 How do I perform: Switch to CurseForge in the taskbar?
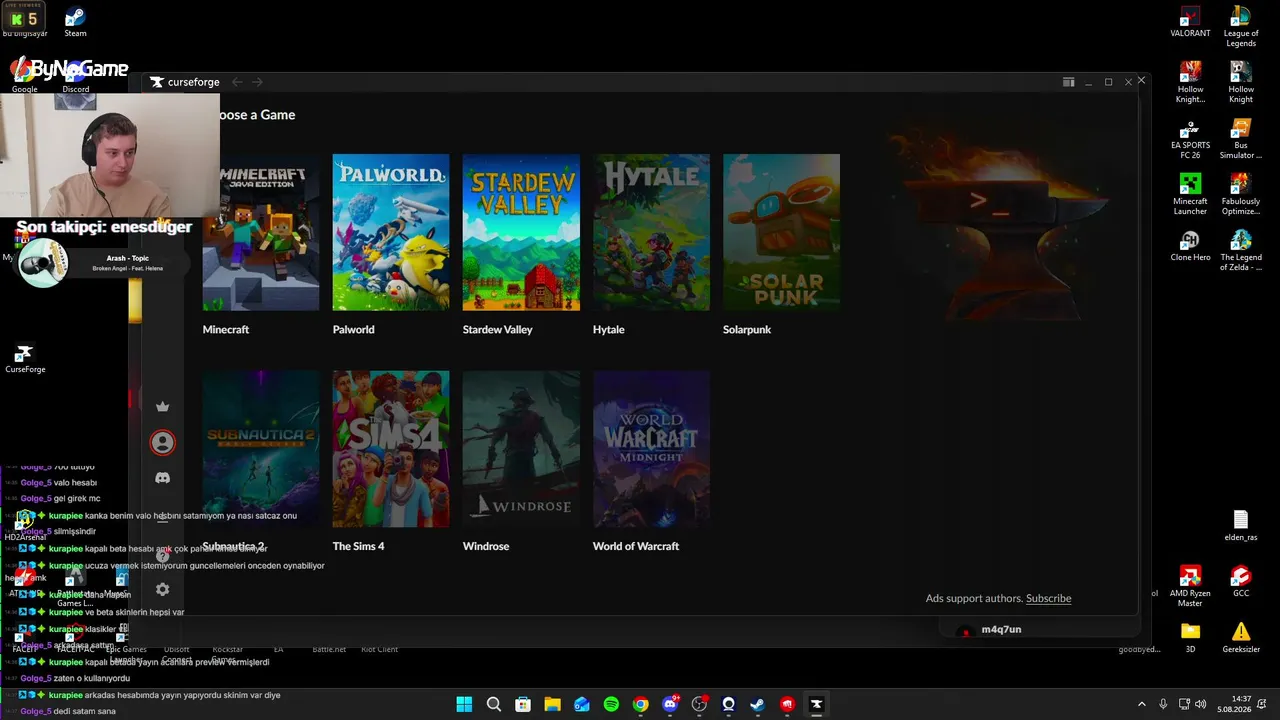[816, 704]
